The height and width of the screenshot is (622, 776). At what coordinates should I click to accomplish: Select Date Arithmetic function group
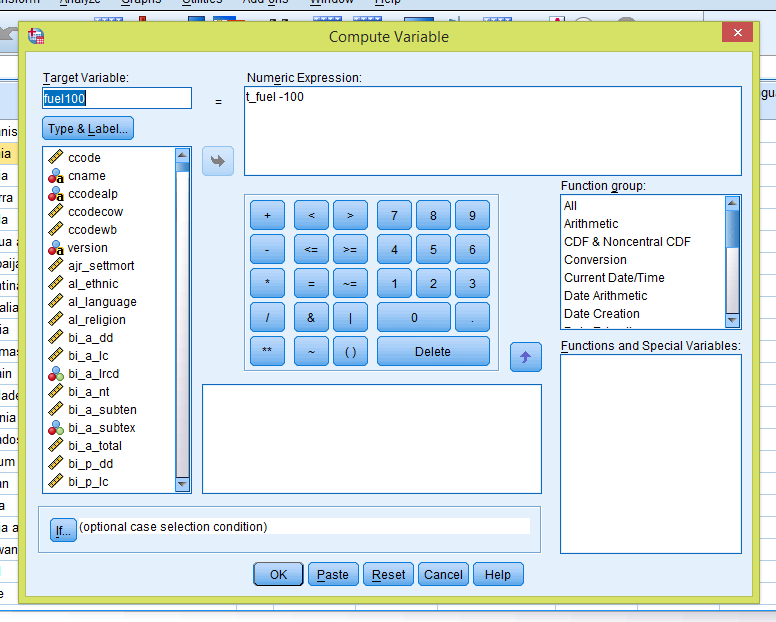coord(605,296)
